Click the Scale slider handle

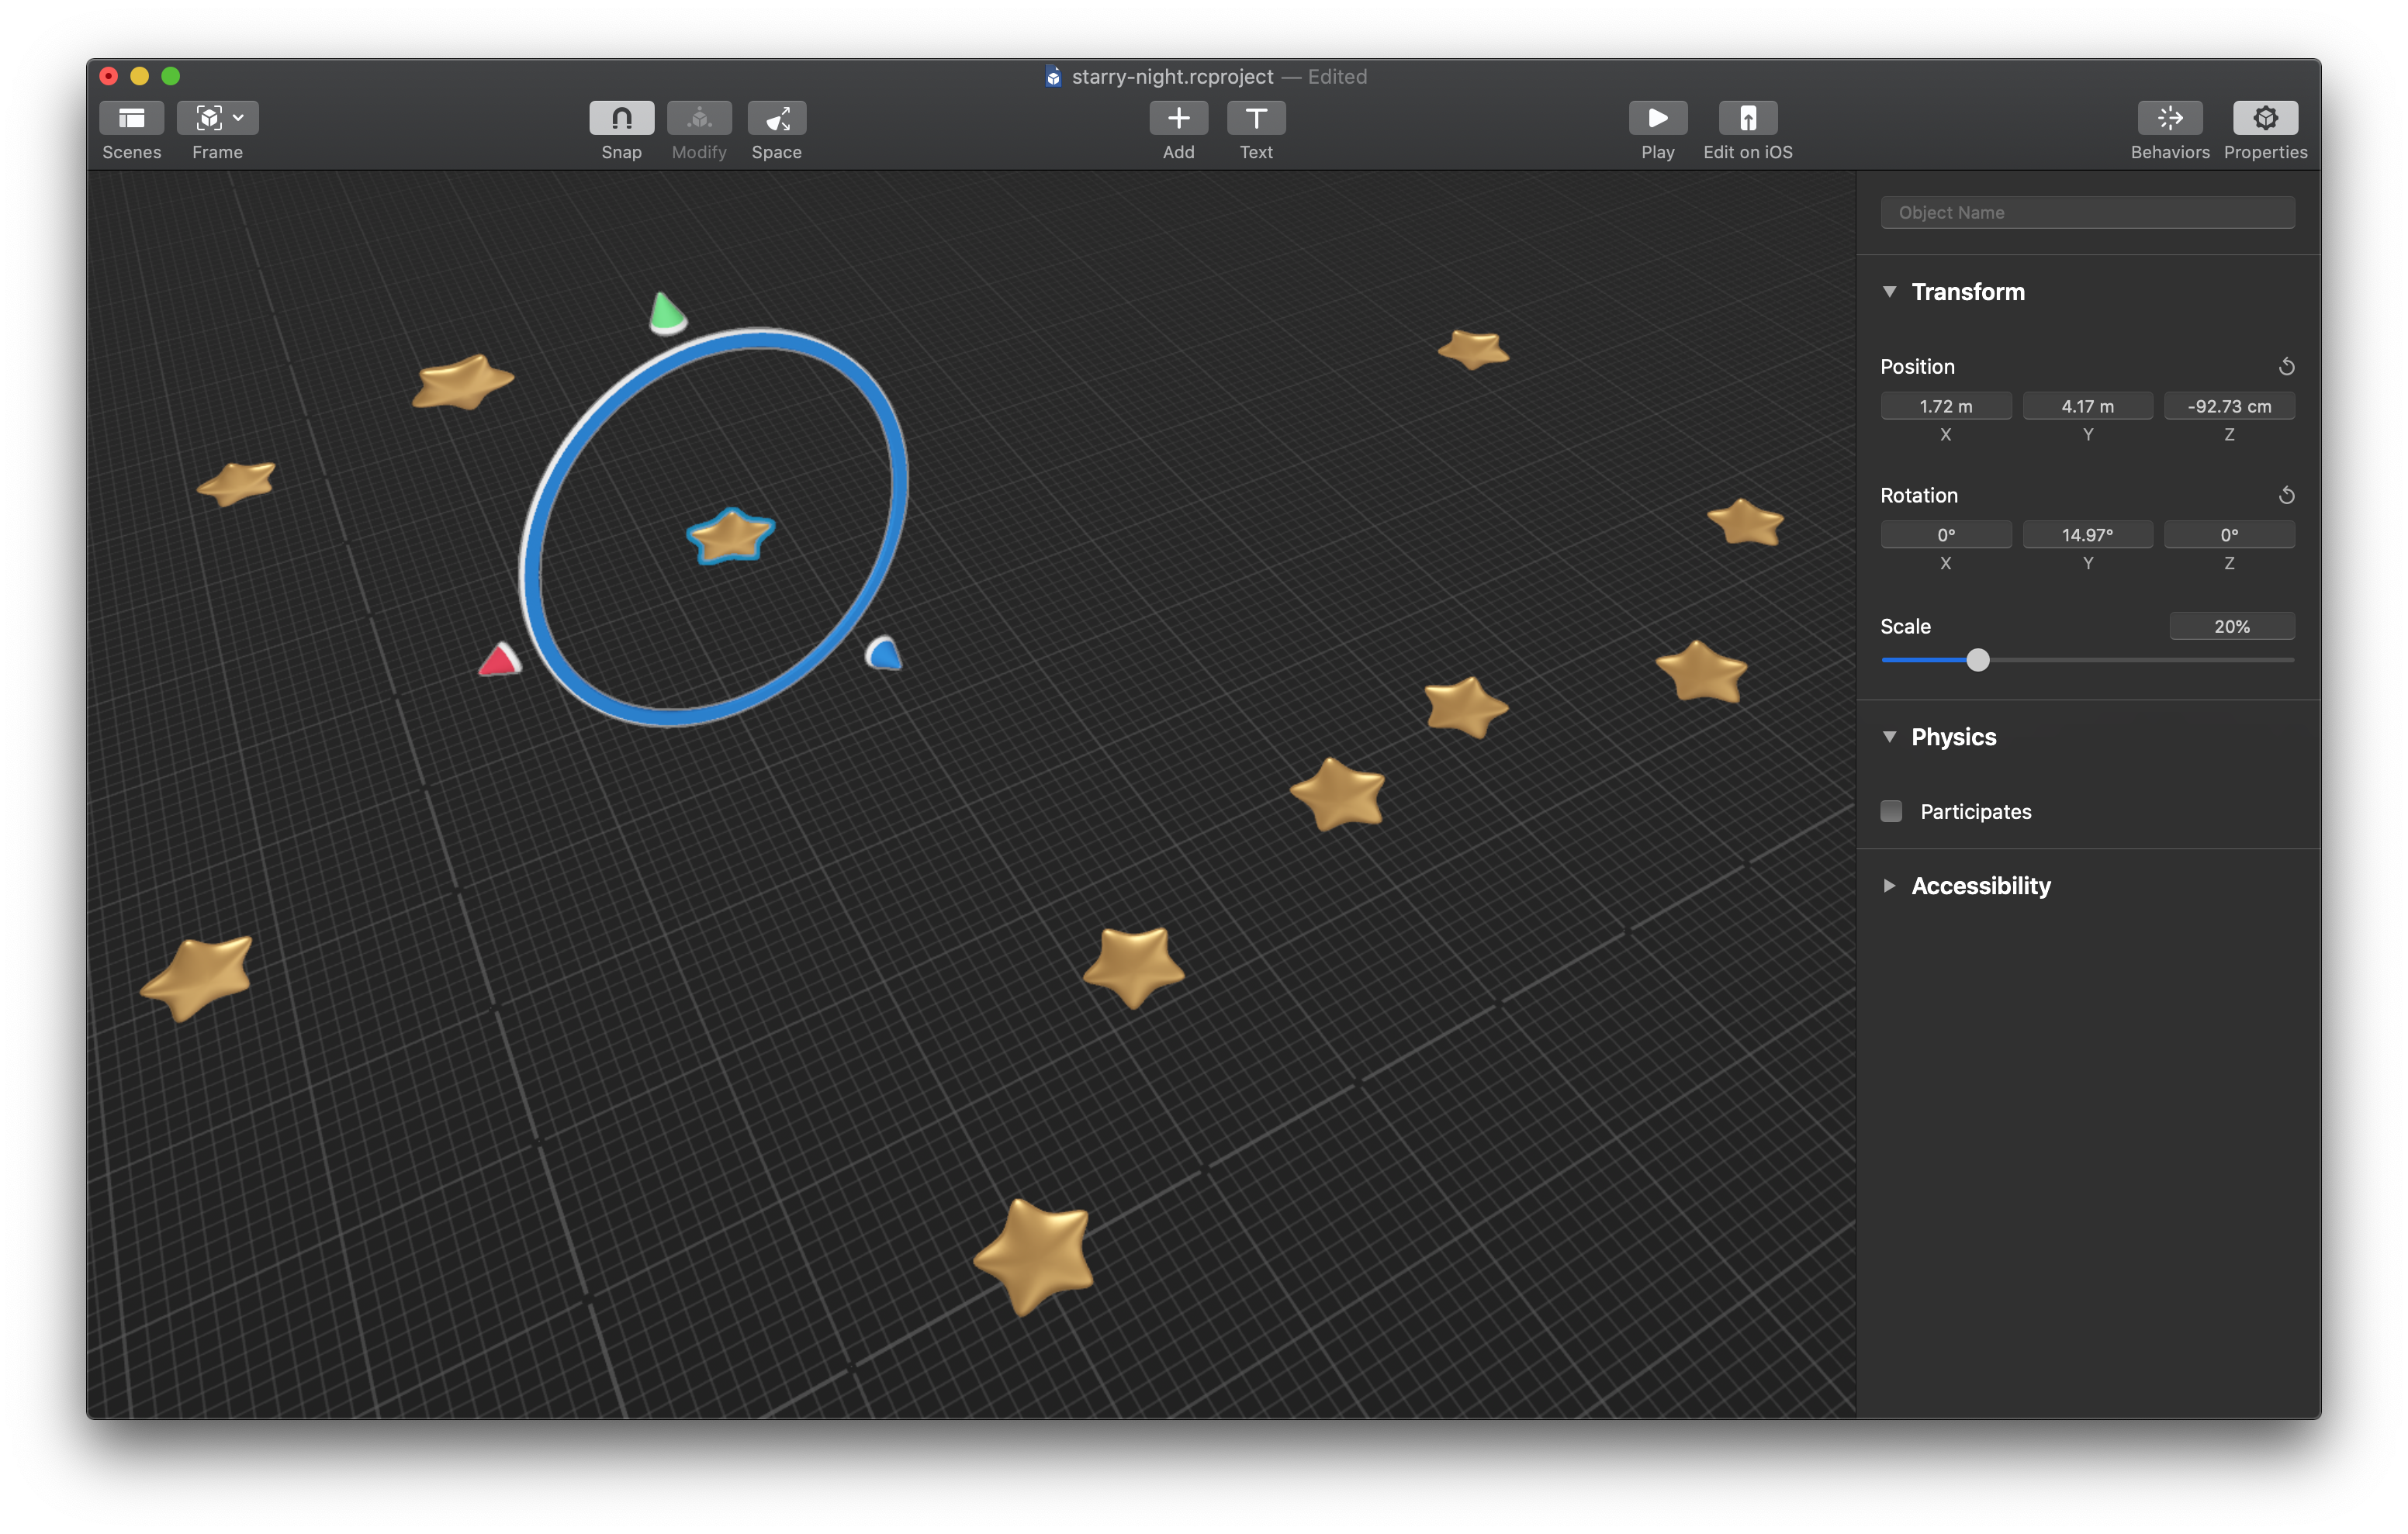coord(1977,660)
